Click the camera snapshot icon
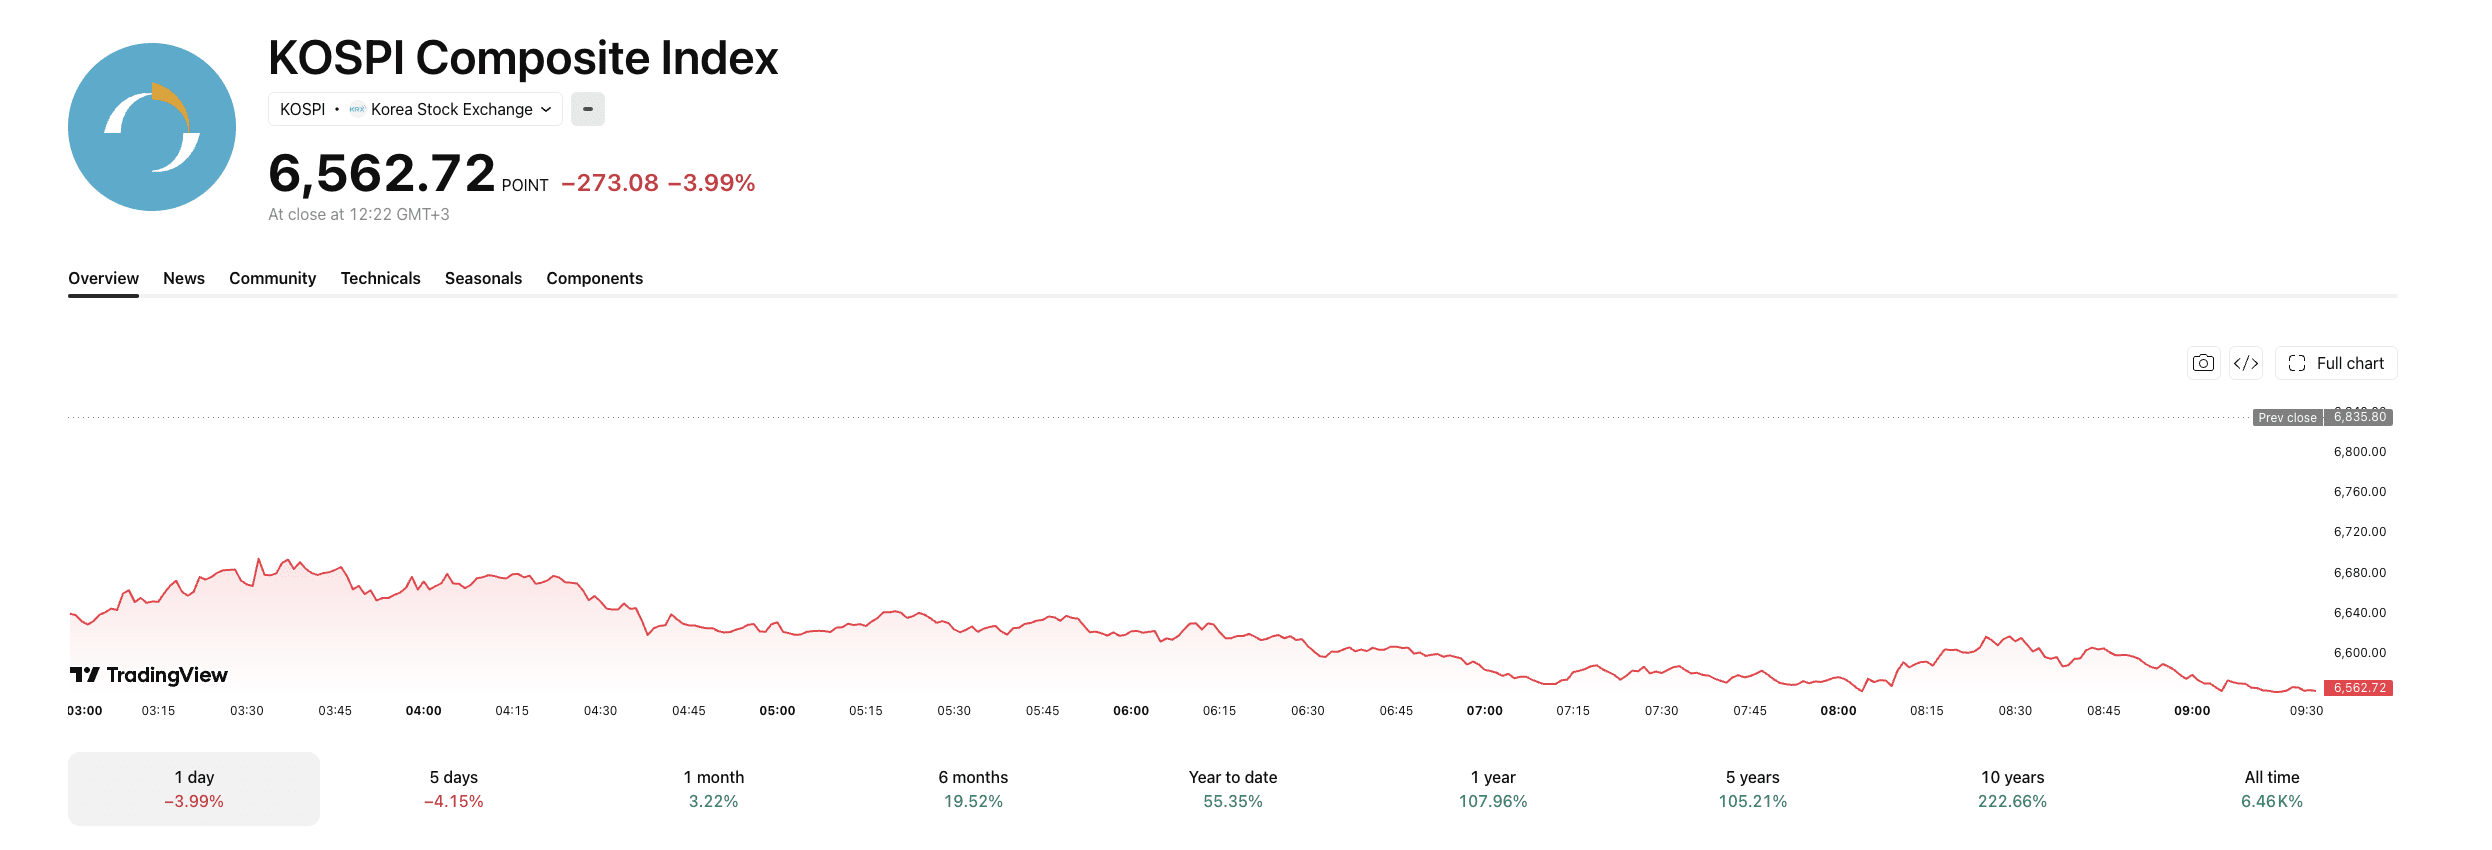Screen dimensions: 2492x850 2203,363
